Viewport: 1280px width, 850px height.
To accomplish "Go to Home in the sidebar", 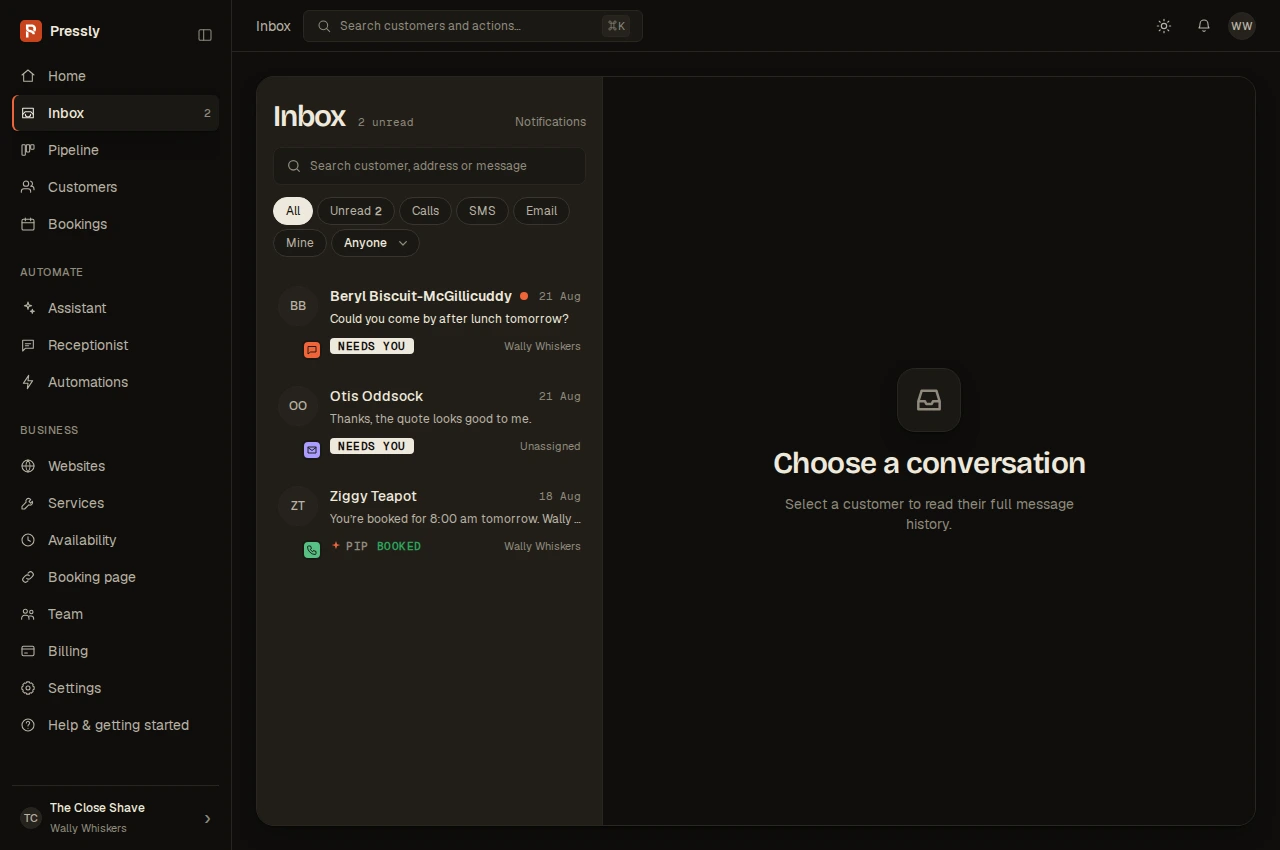I will click(x=116, y=76).
